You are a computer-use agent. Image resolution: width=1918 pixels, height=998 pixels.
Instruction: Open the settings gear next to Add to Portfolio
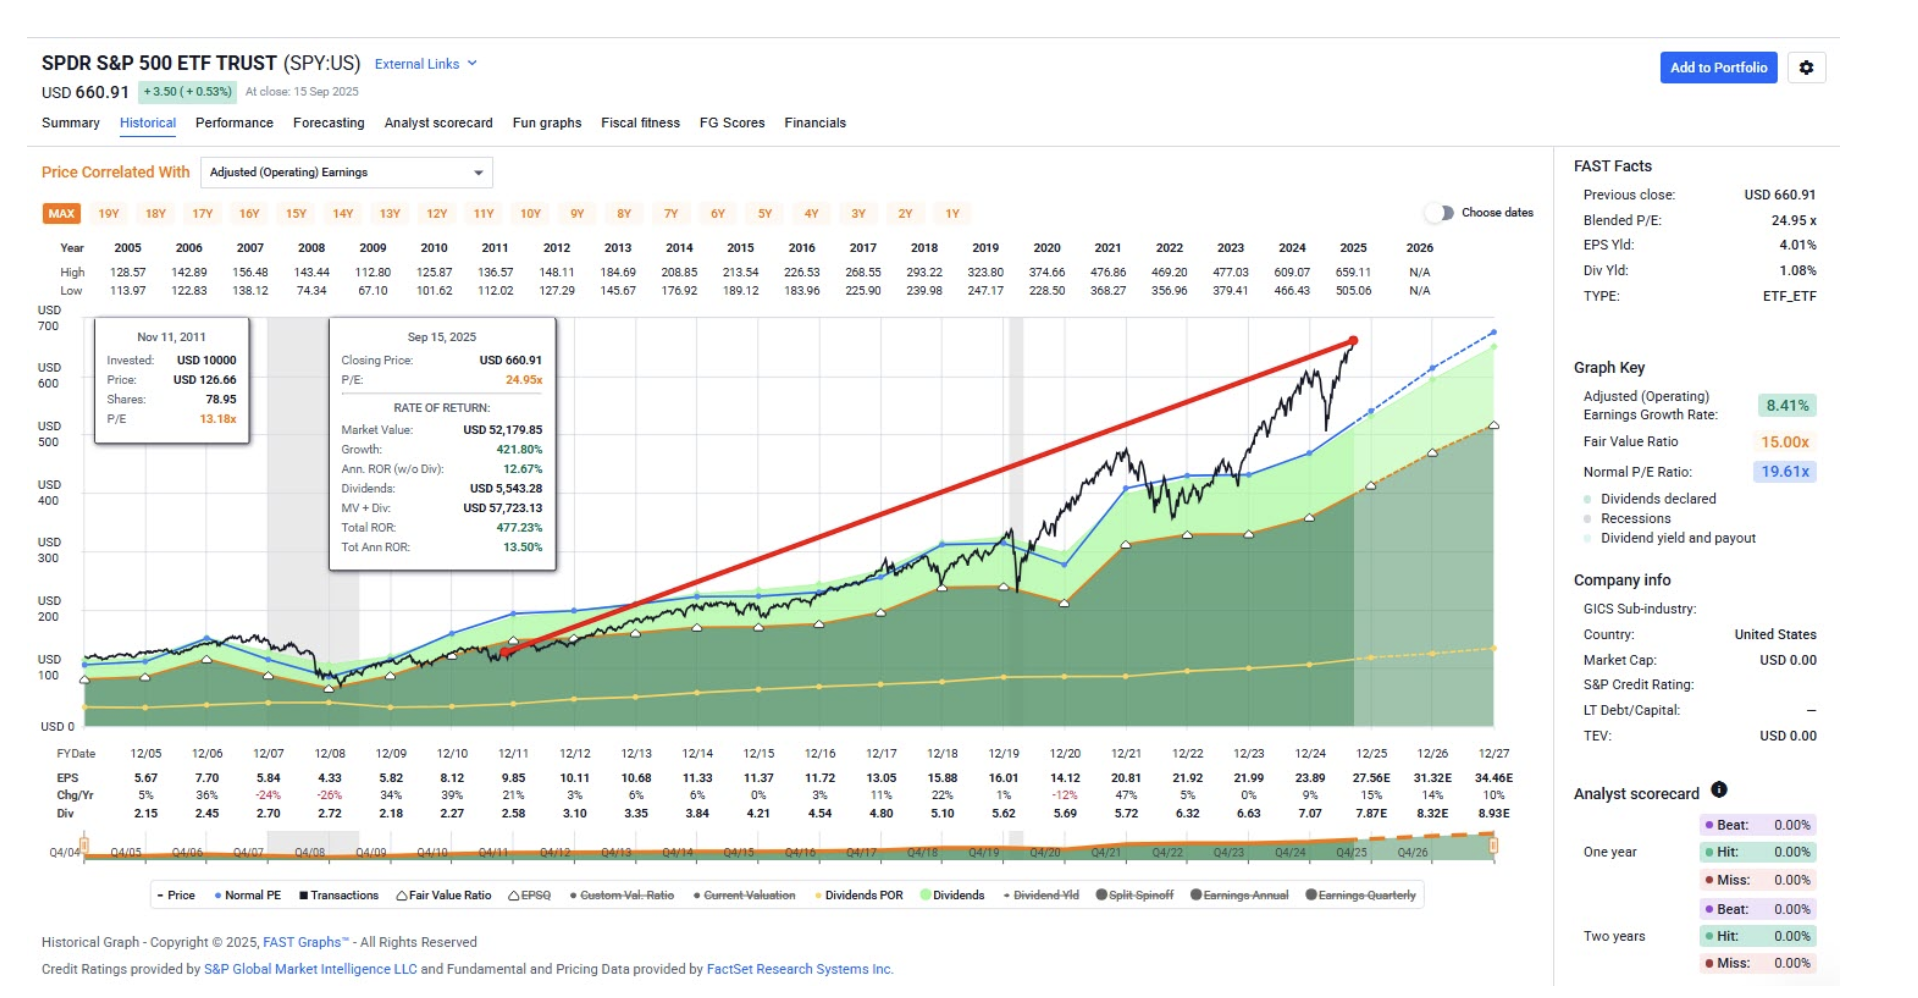coord(1806,68)
